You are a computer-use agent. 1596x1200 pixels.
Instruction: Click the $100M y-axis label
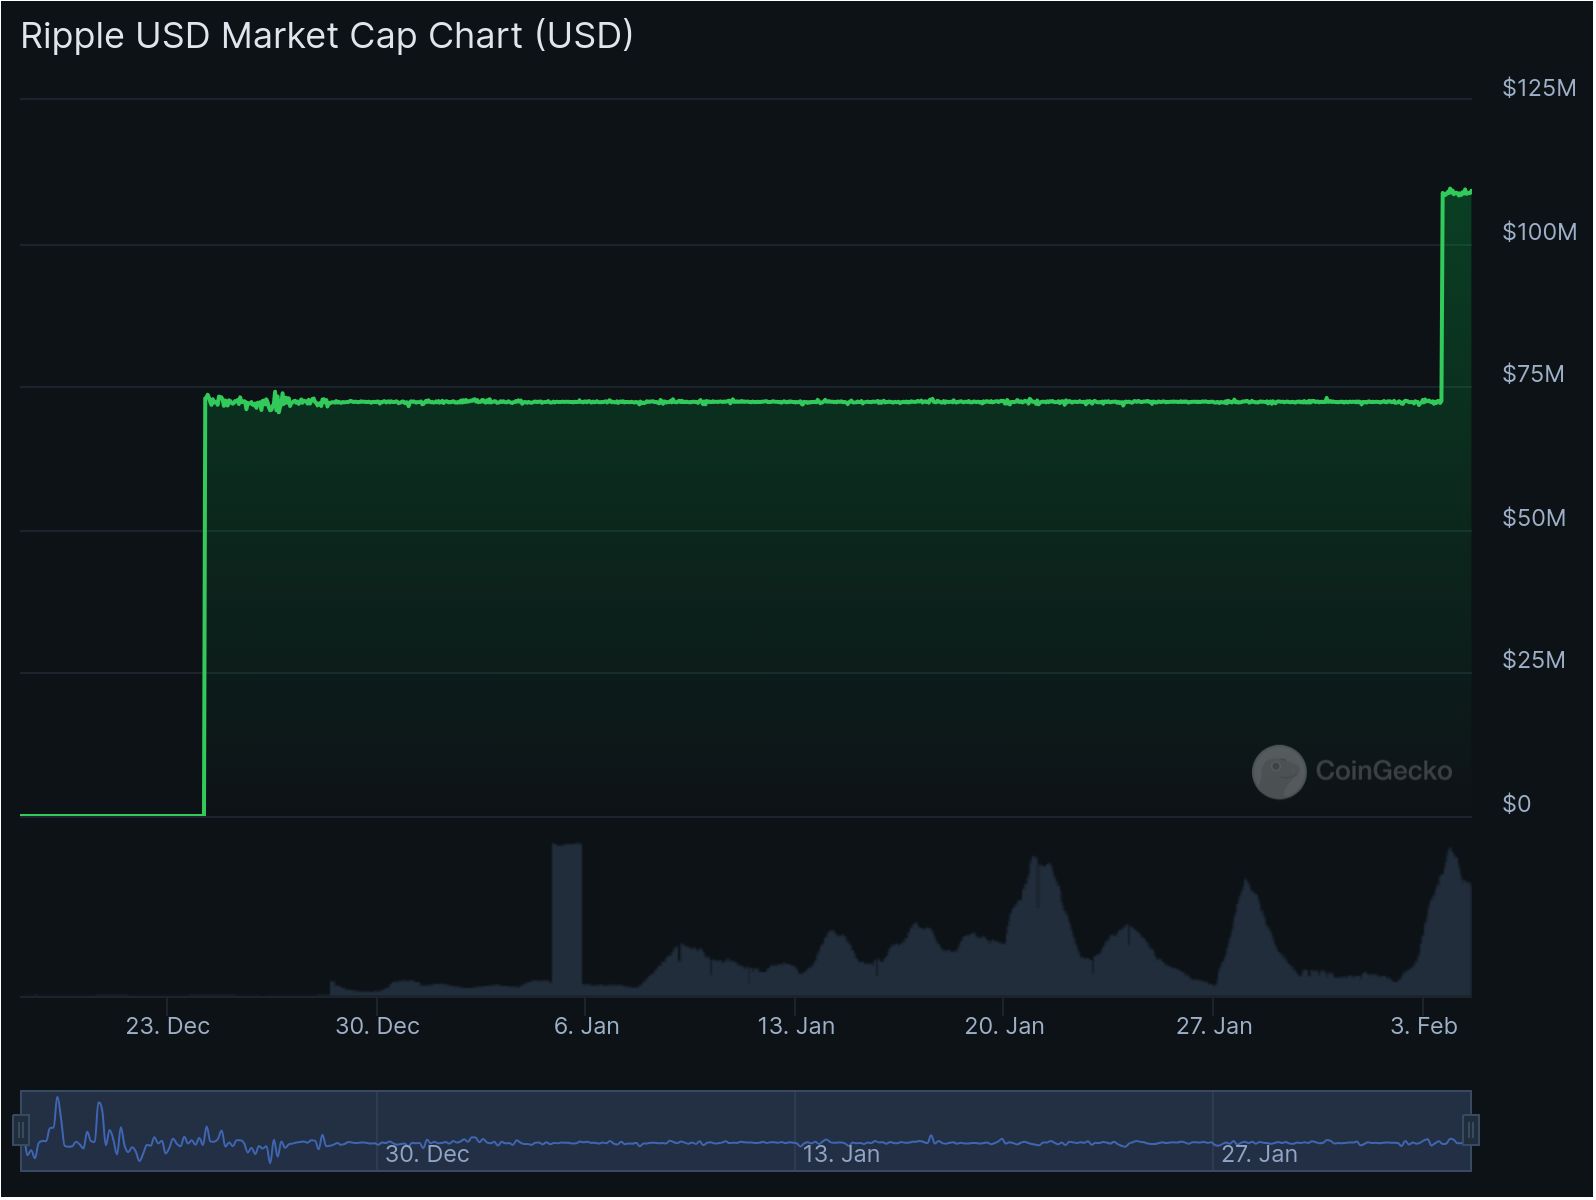click(1539, 232)
